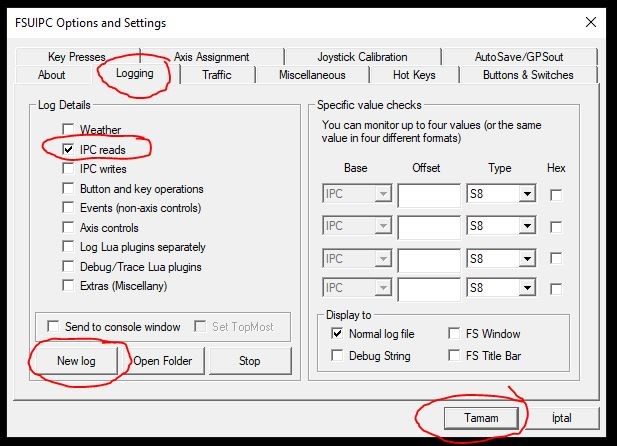Enable FS Window display option
The width and height of the screenshot is (617, 446).
pos(454,333)
